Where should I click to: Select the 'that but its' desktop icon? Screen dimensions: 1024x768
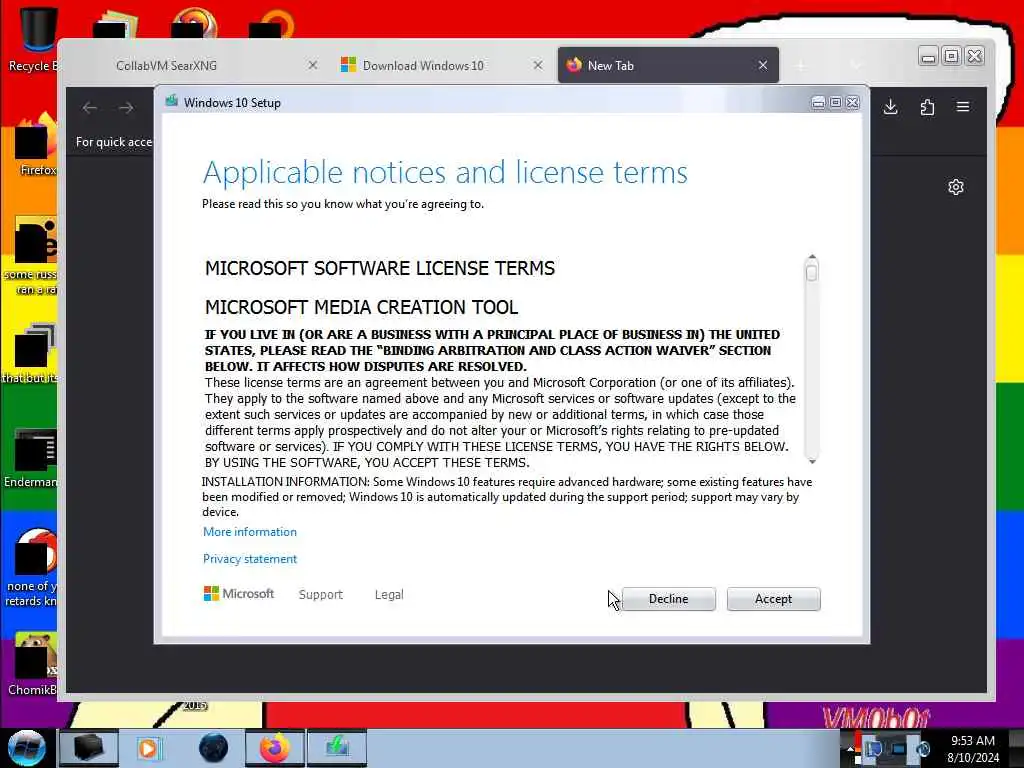tap(31, 353)
